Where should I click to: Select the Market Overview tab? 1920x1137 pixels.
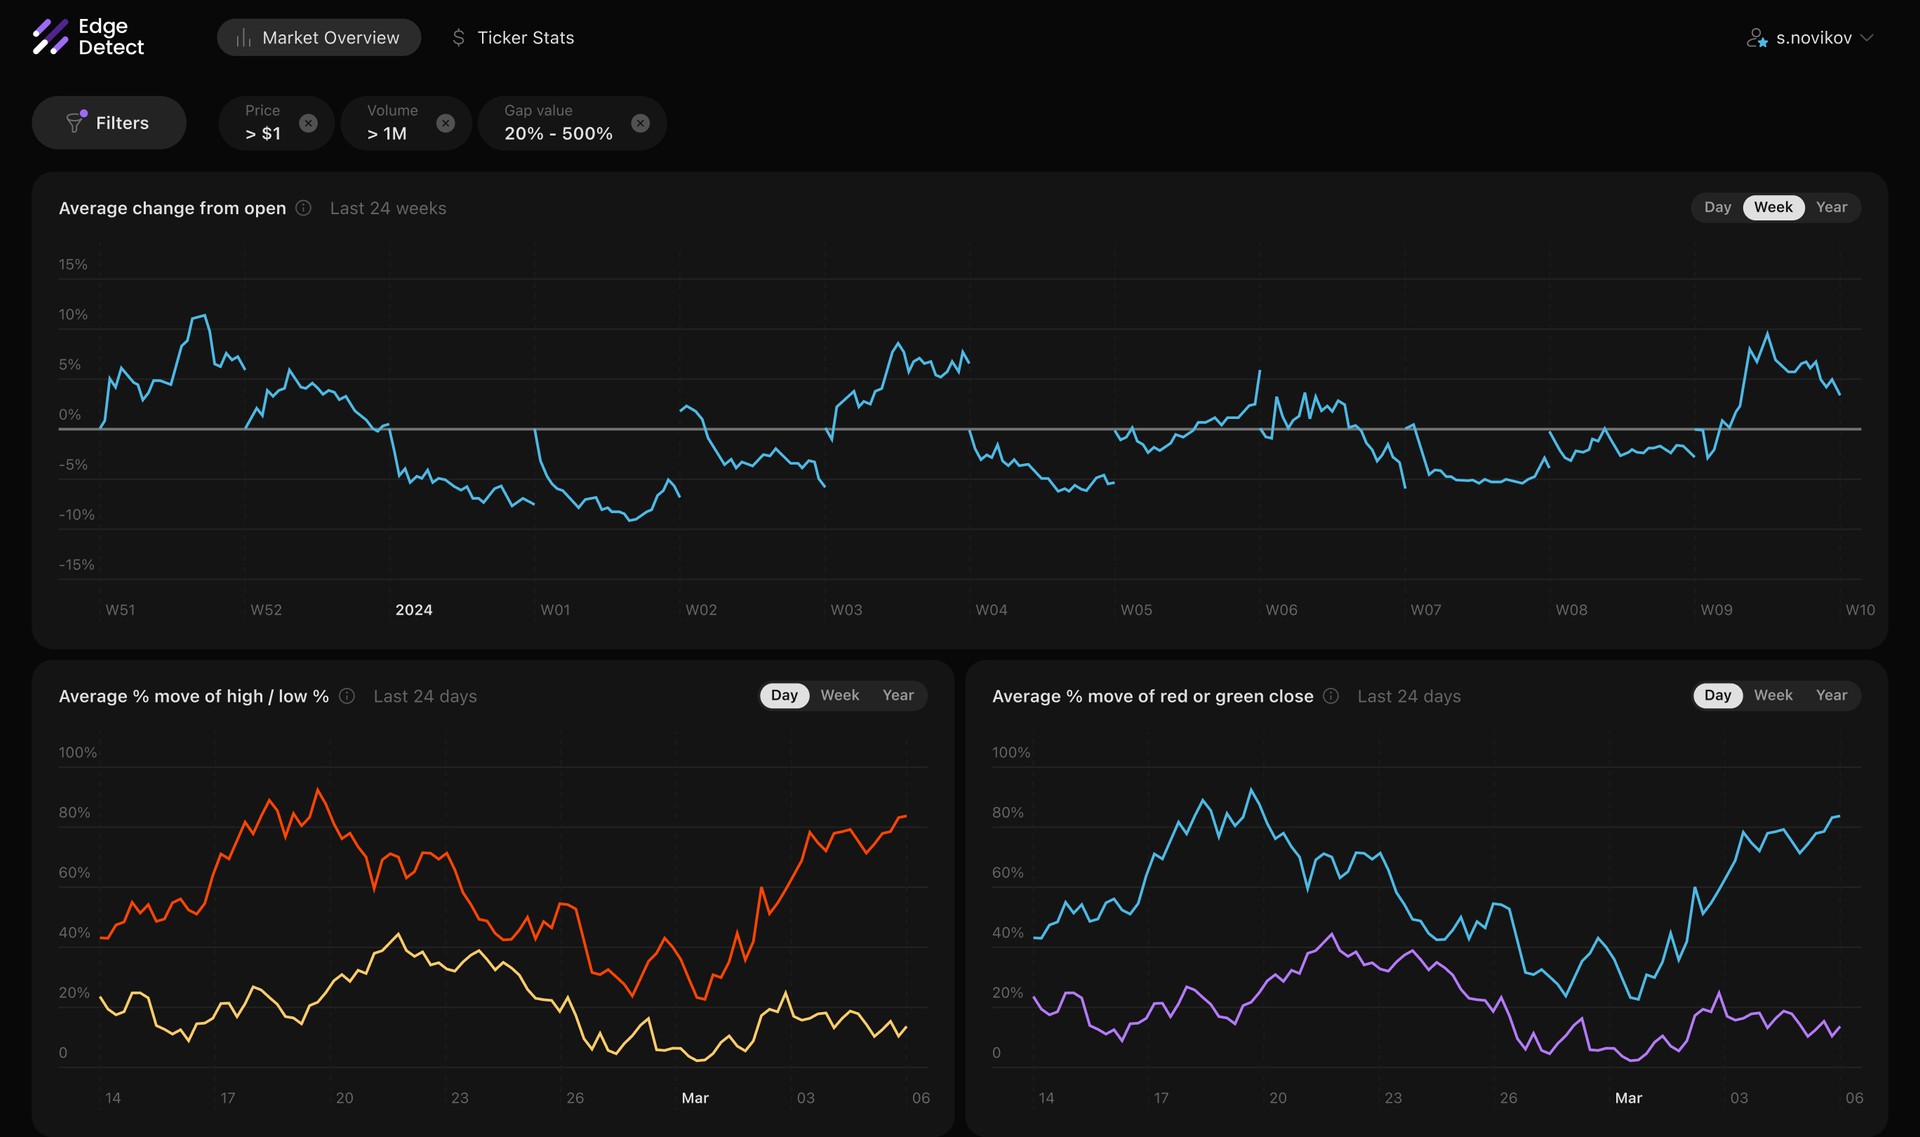click(x=318, y=37)
